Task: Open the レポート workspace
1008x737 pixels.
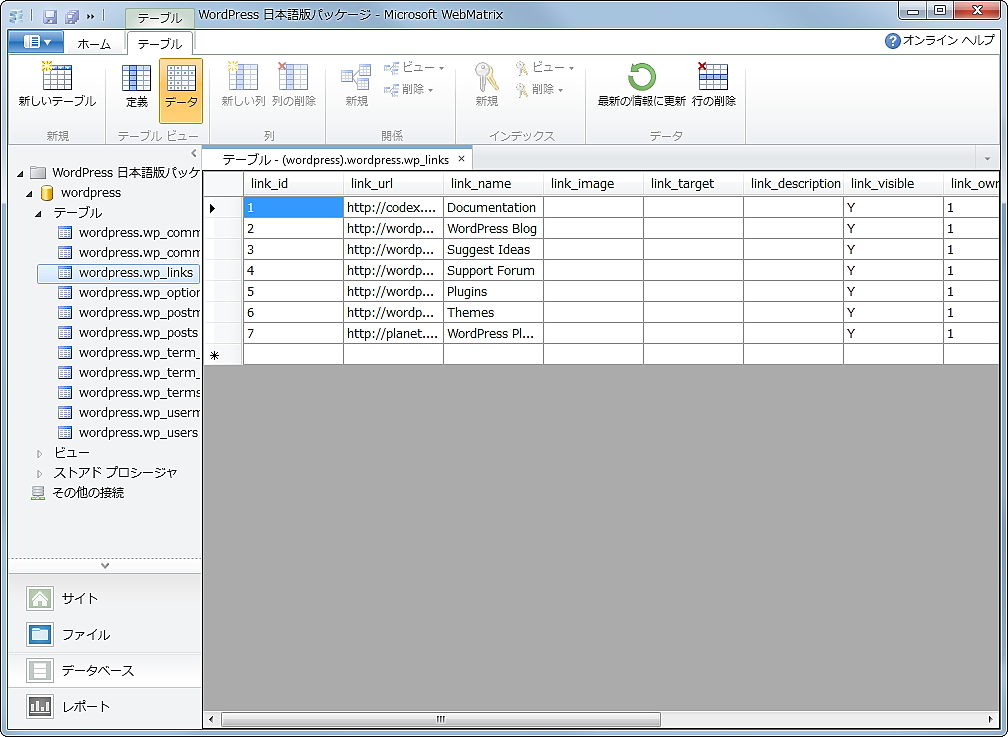Action: click(105, 706)
